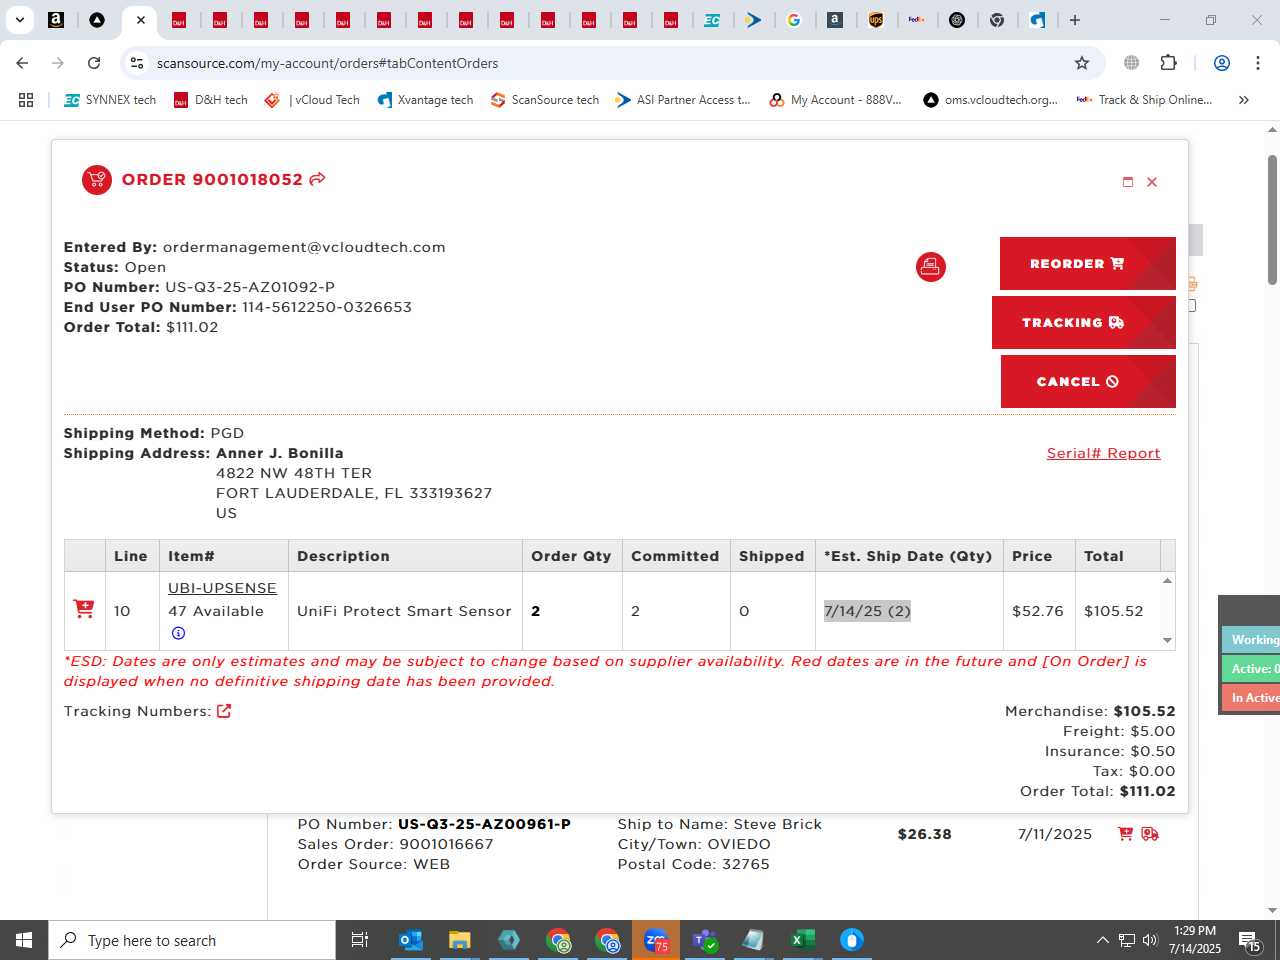Open Outlook from the taskbar
Screen dimensions: 1280x960
click(x=410, y=940)
